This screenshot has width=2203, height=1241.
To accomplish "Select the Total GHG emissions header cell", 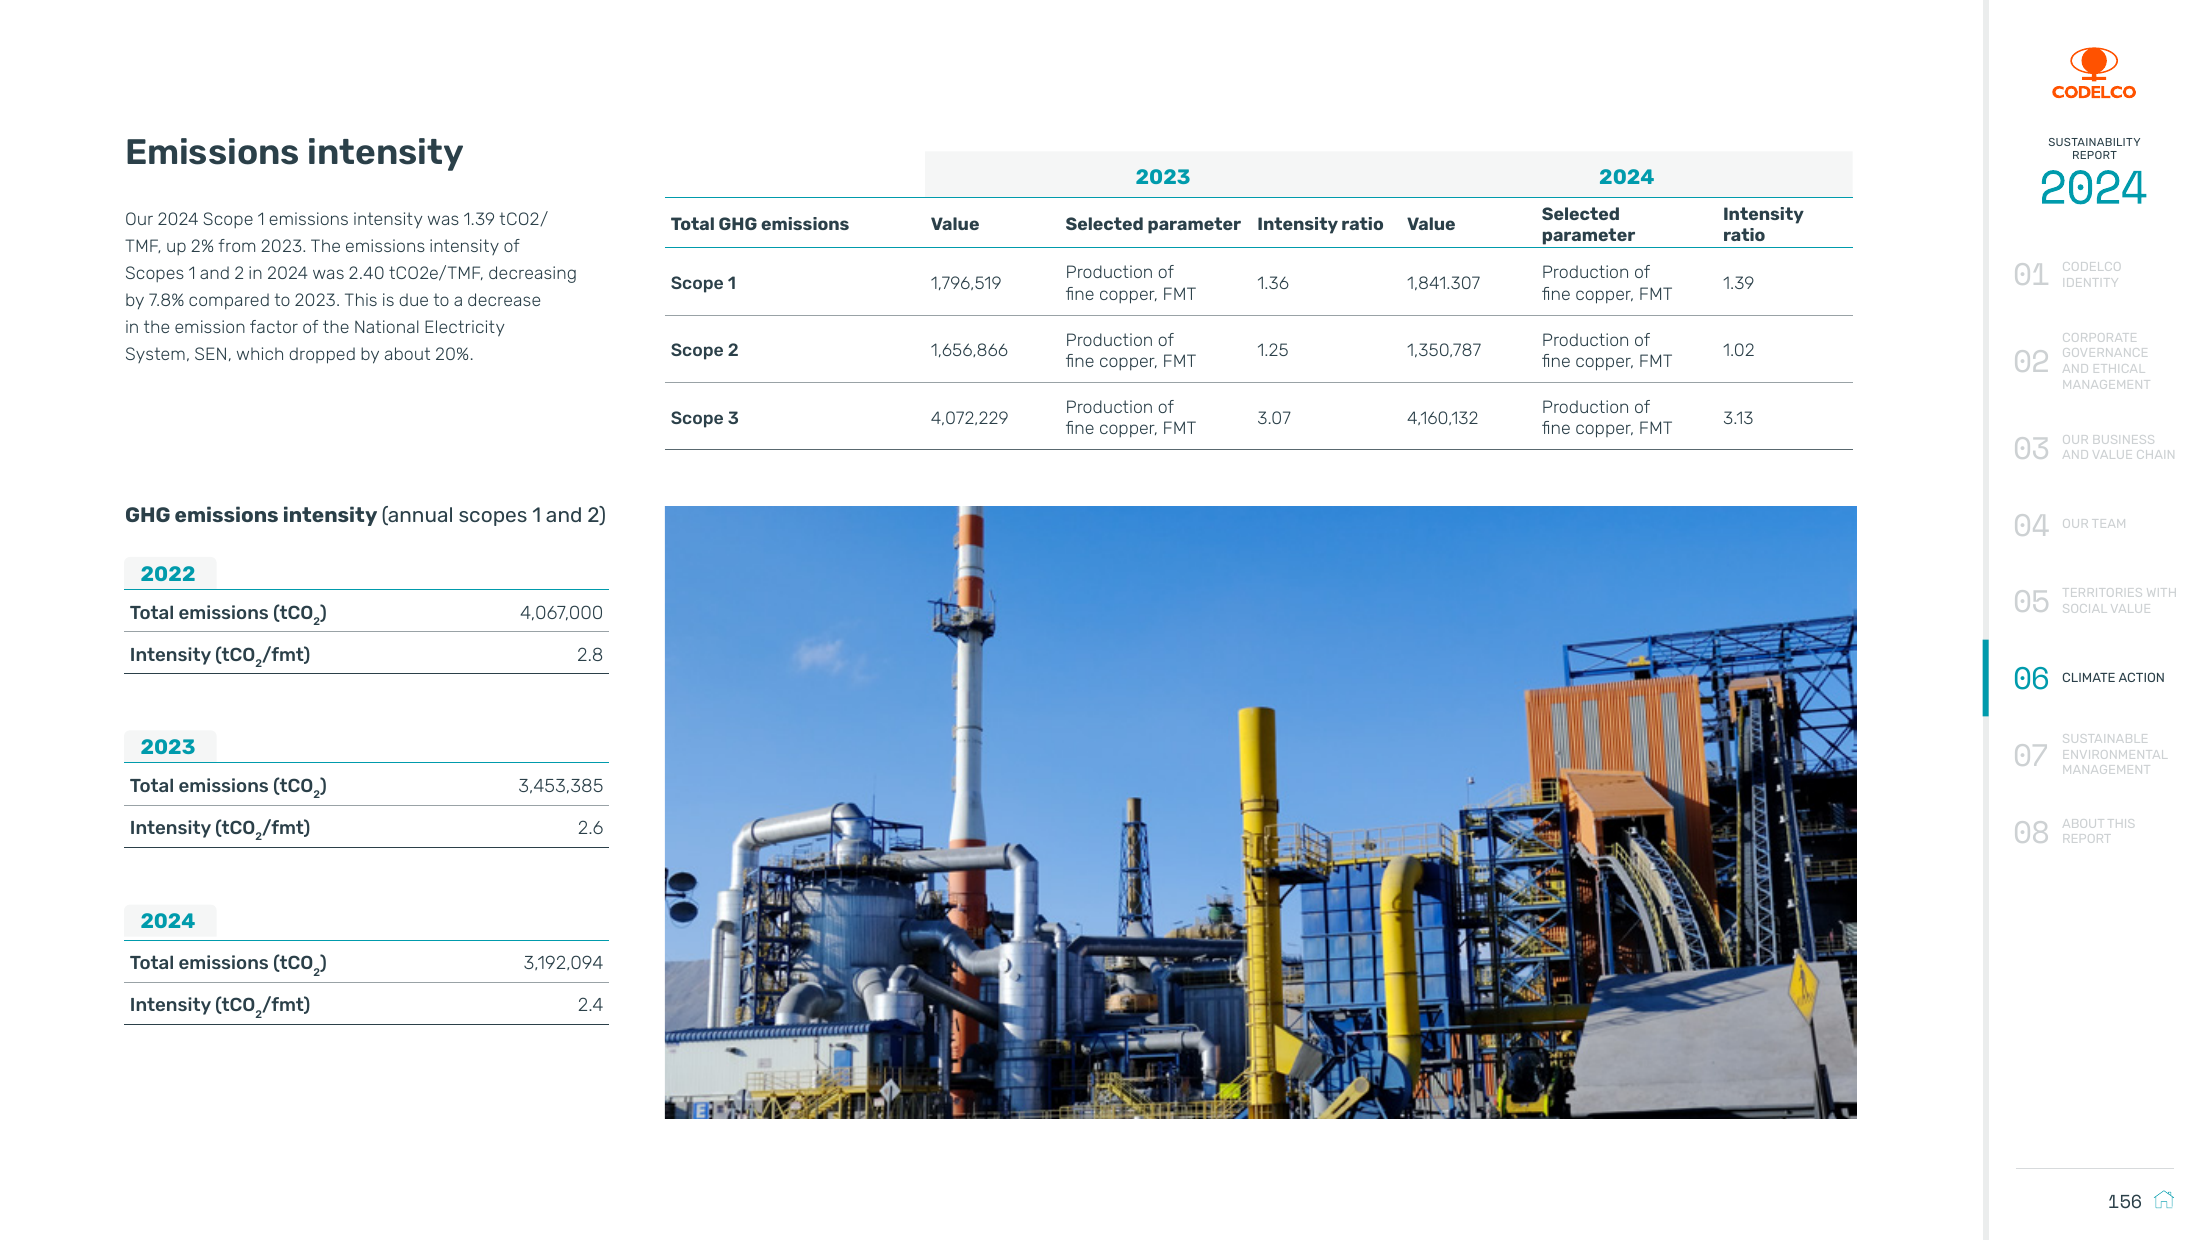I will coord(759,224).
